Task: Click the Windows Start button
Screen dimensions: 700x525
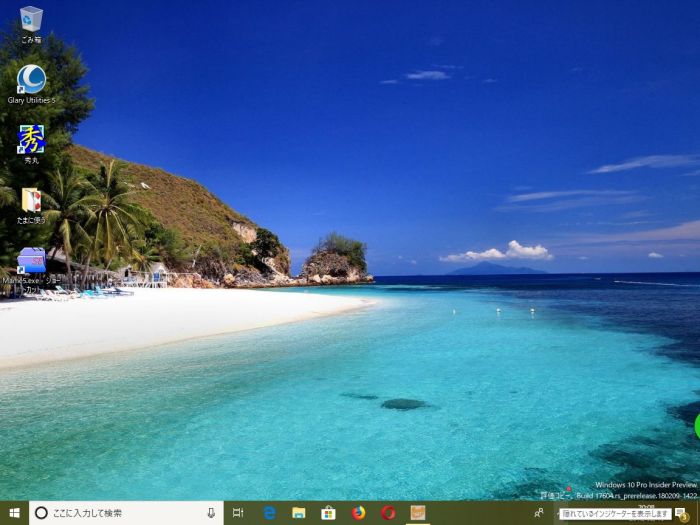Action: [14, 513]
